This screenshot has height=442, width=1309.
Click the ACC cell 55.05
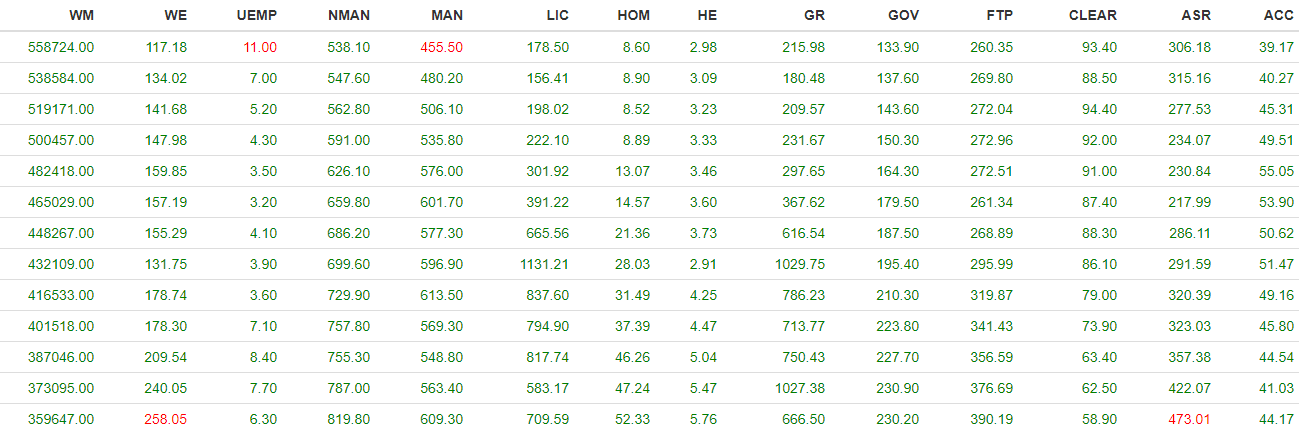point(1277,171)
